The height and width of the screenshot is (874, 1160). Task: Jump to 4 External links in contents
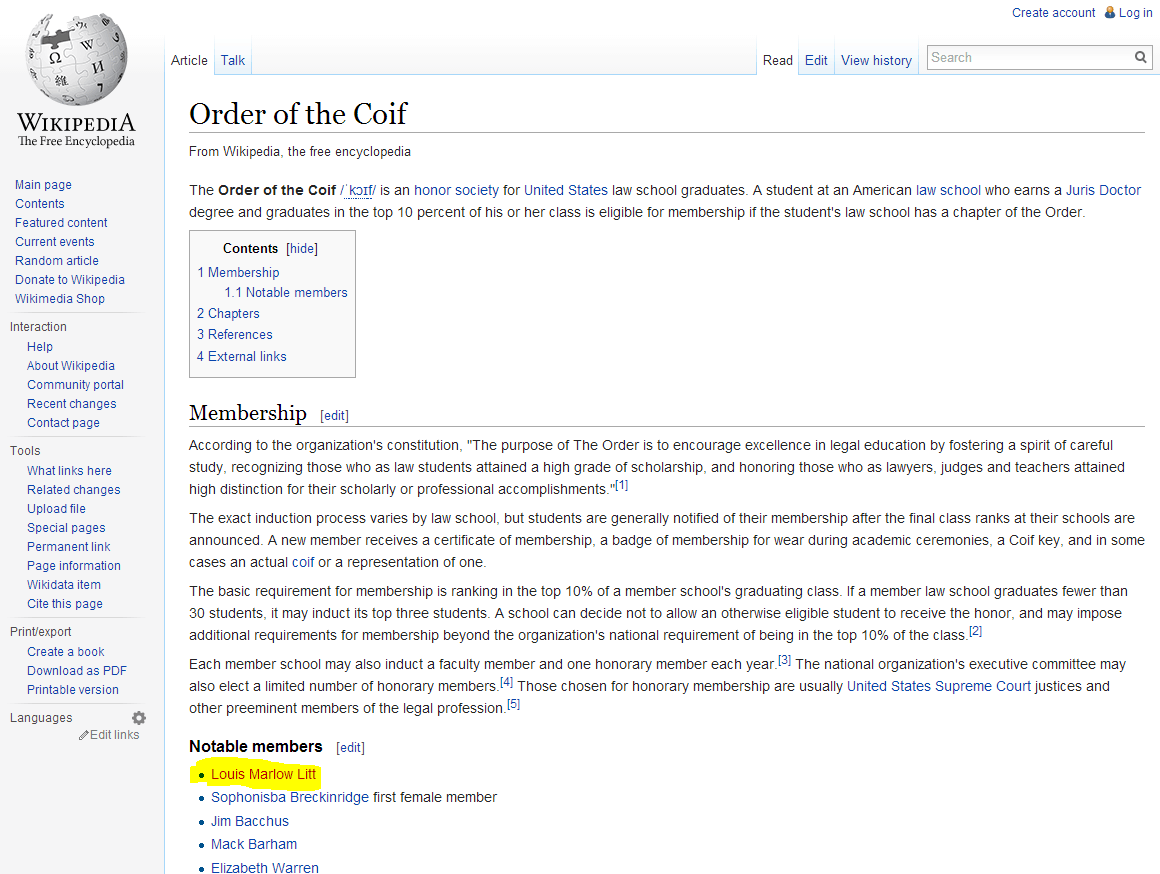pyautogui.click(x=241, y=357)
